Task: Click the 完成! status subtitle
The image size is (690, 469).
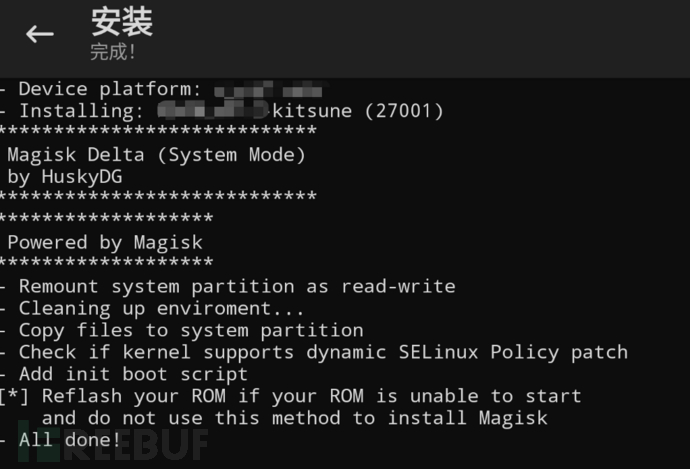Action: pos(113,51)
